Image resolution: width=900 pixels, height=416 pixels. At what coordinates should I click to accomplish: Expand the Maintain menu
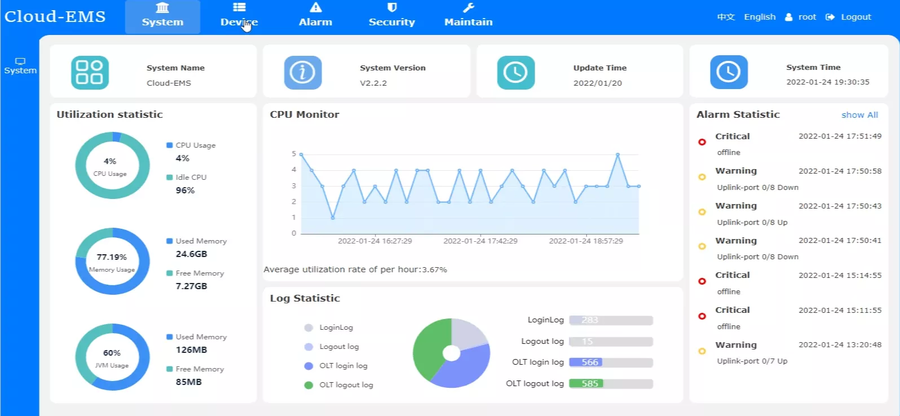point(468,16)
